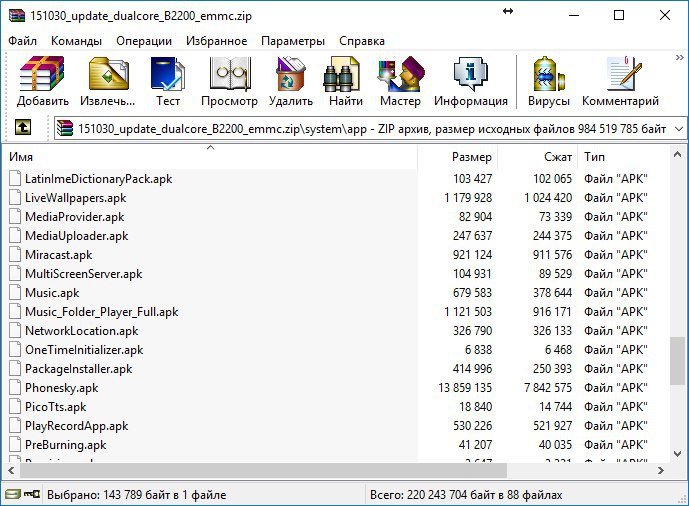Click size value 13 859 135
The width and height of the screenshot is (689, 506).
(x=465, y=387)
